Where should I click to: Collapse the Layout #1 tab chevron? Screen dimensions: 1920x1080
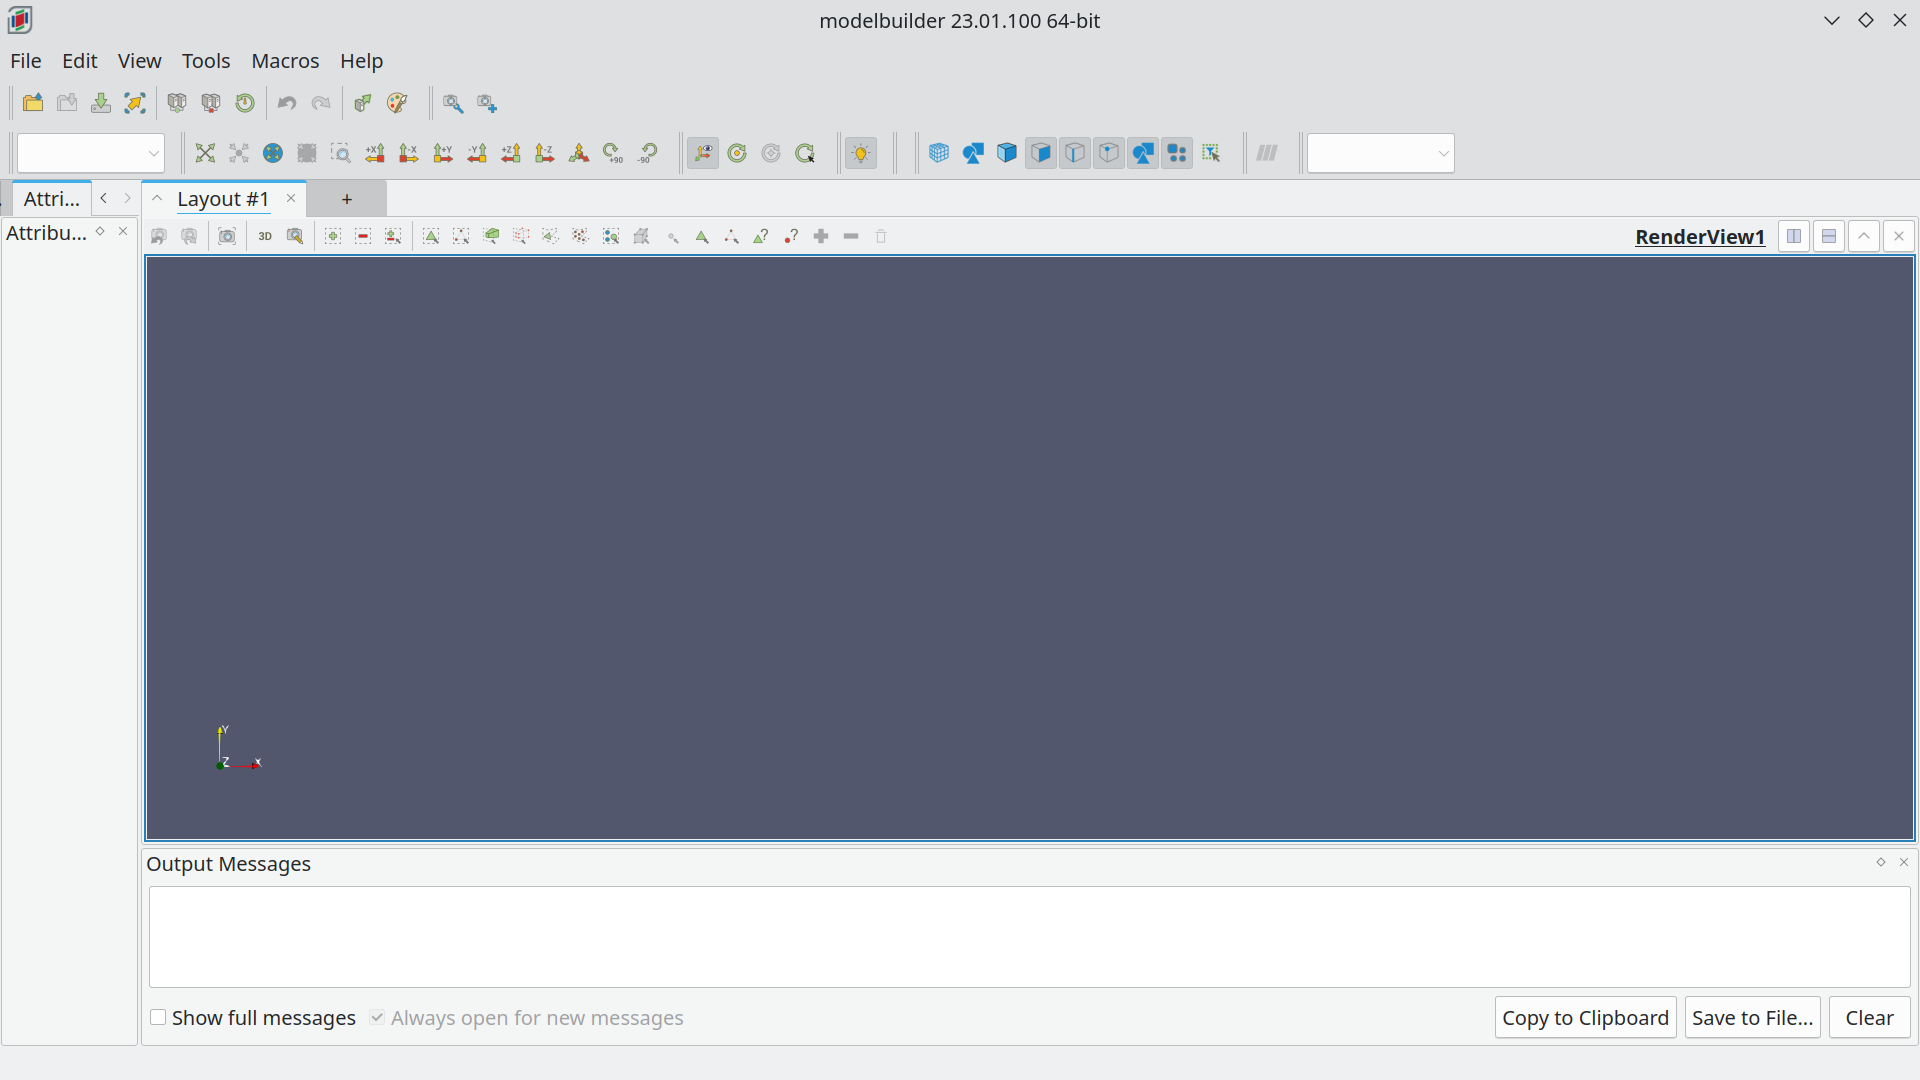tap(157, 199)
